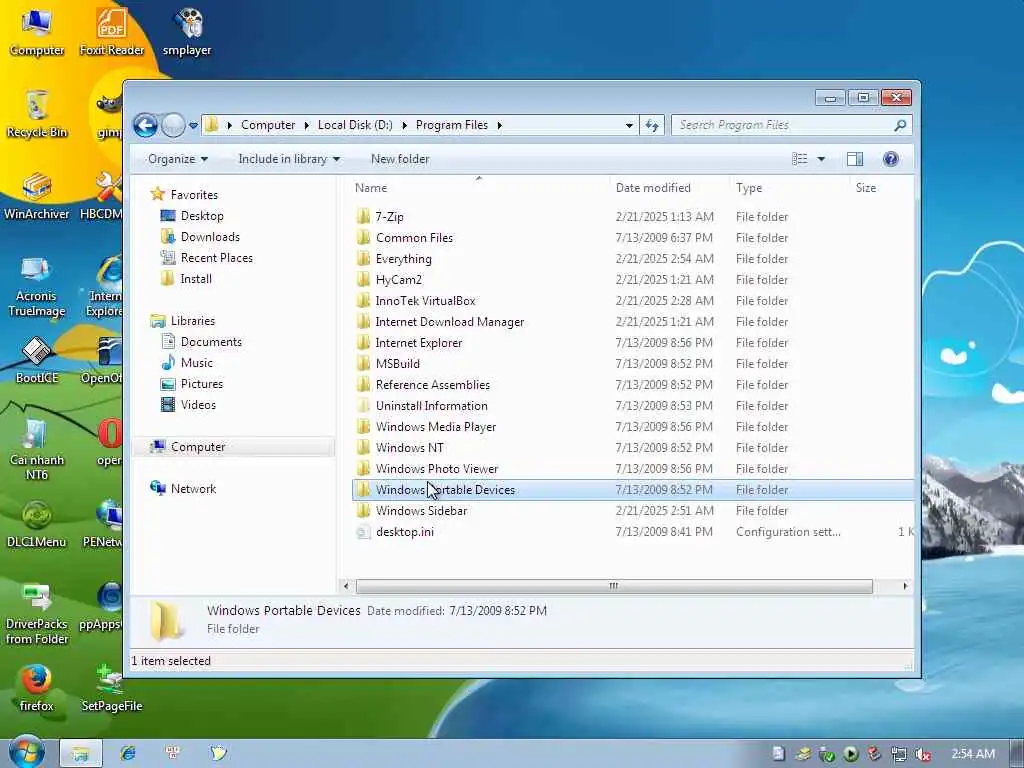Sort by the Name column header
The width and height of the screenshot is (1024, 768).
(x=370, y=188)
